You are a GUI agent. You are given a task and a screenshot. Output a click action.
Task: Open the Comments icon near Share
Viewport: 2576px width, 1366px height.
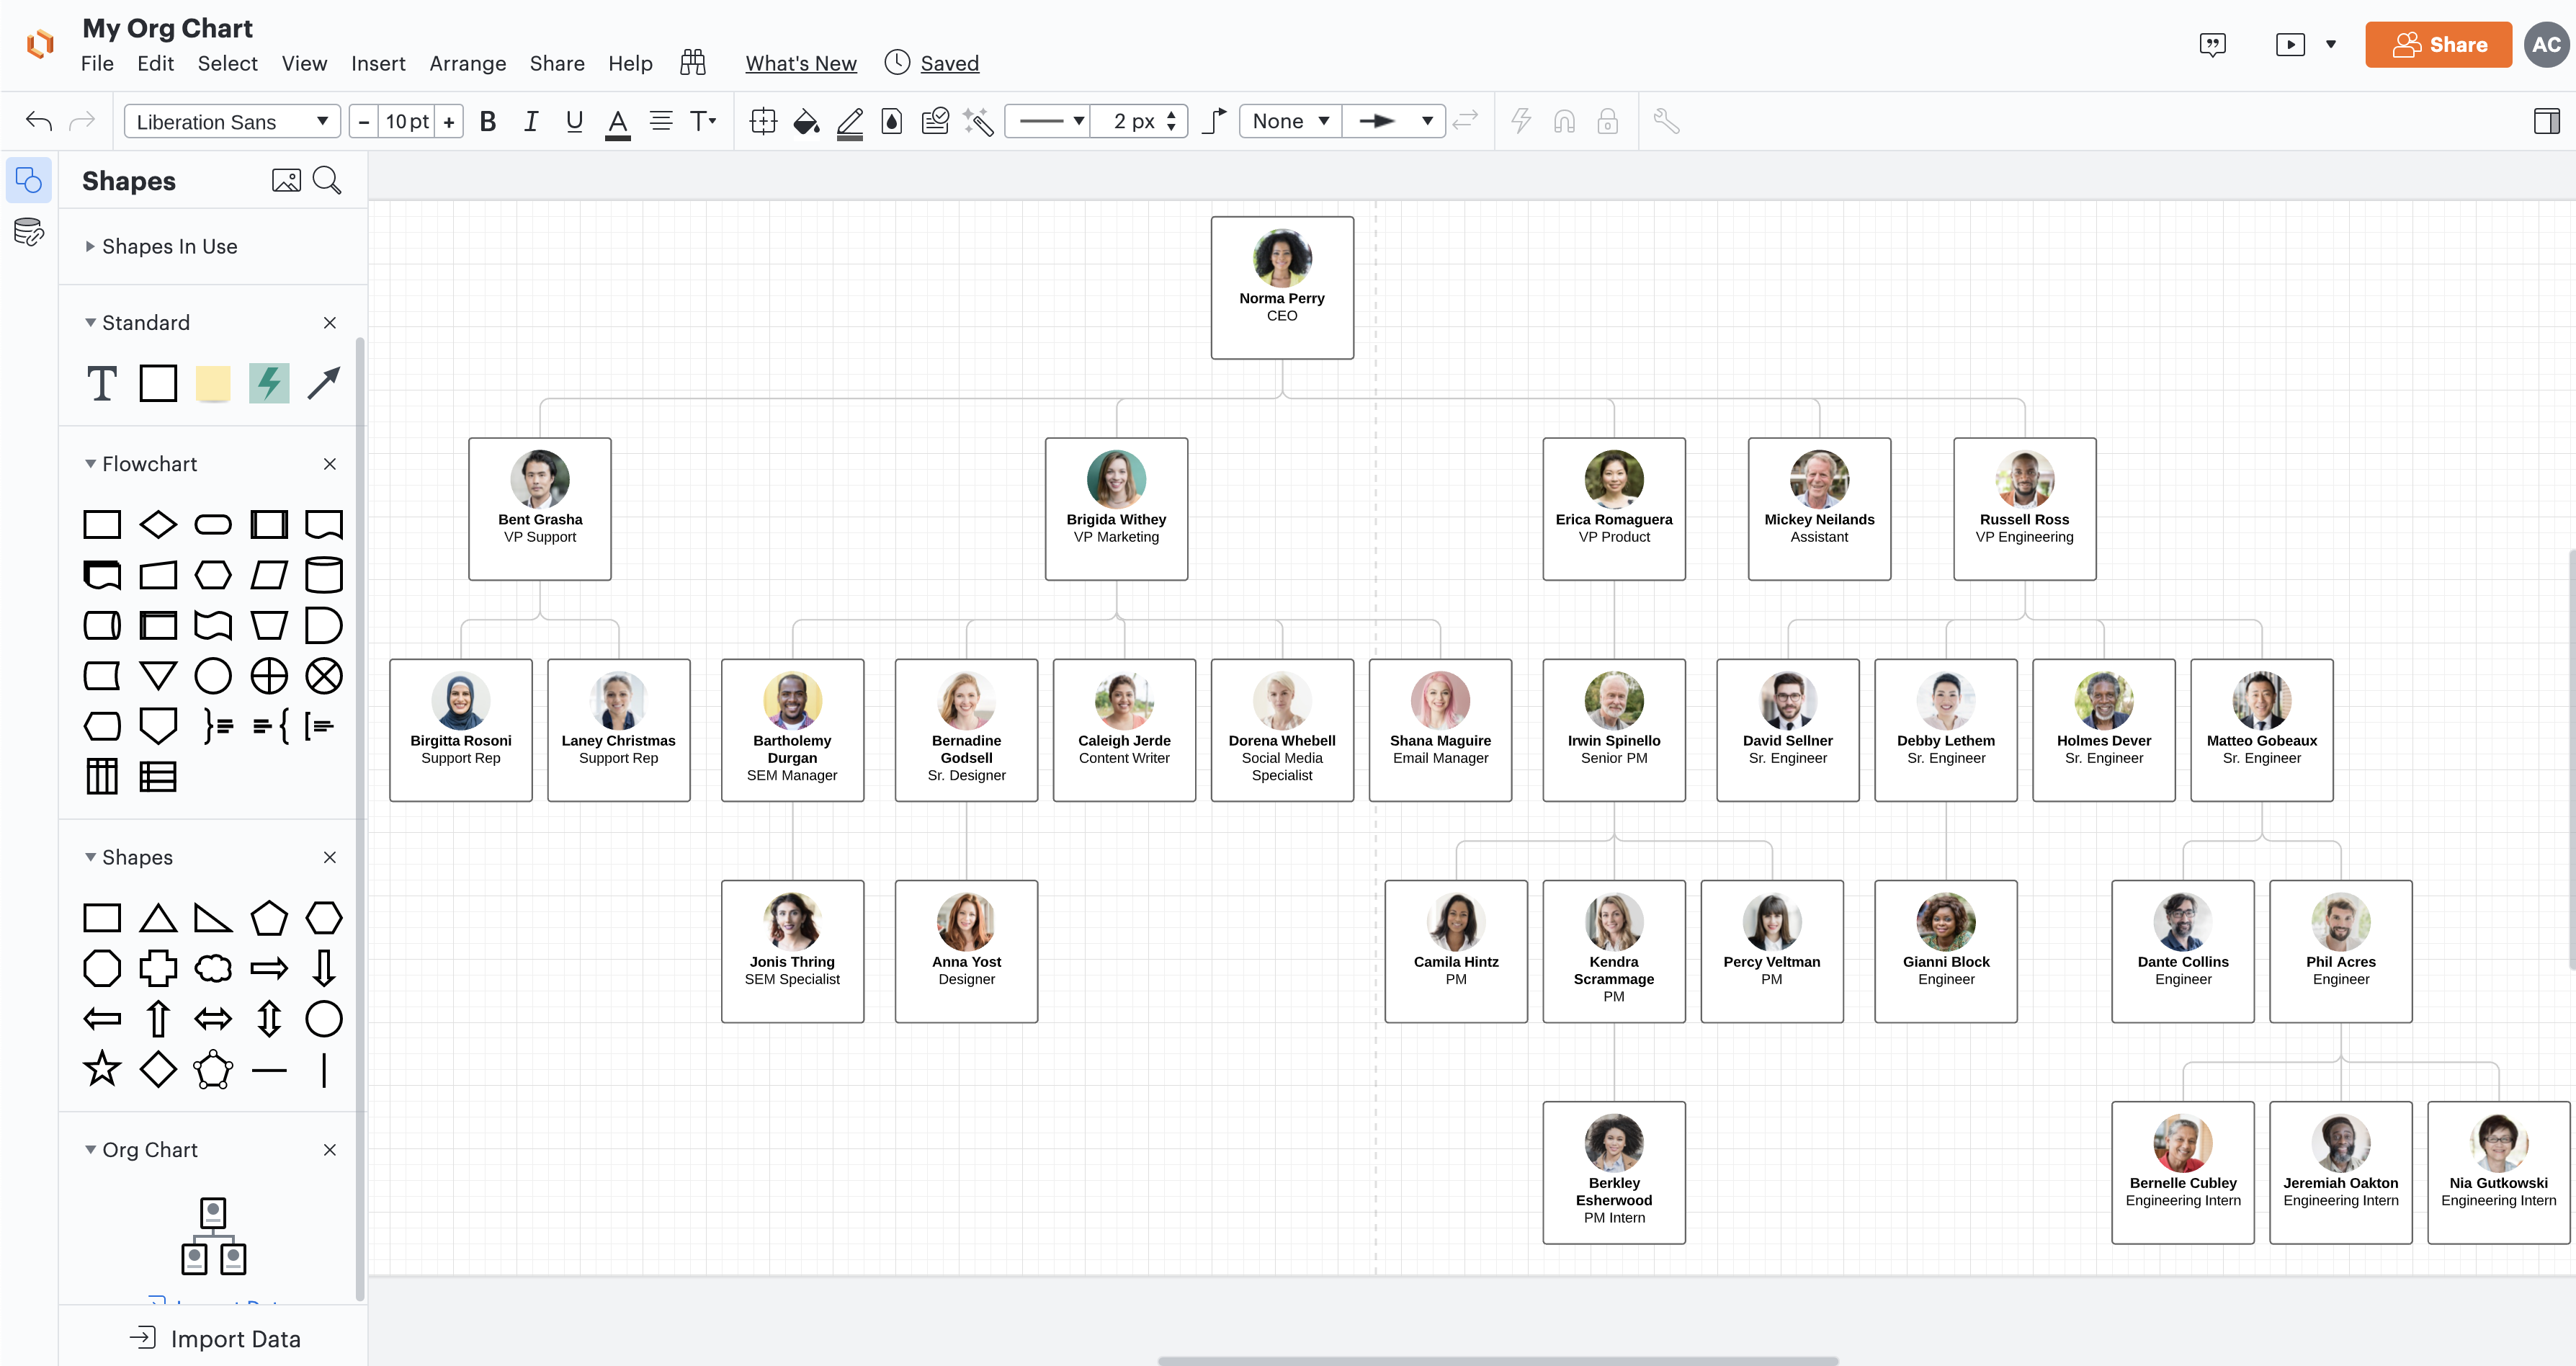tap(2213, 44)
